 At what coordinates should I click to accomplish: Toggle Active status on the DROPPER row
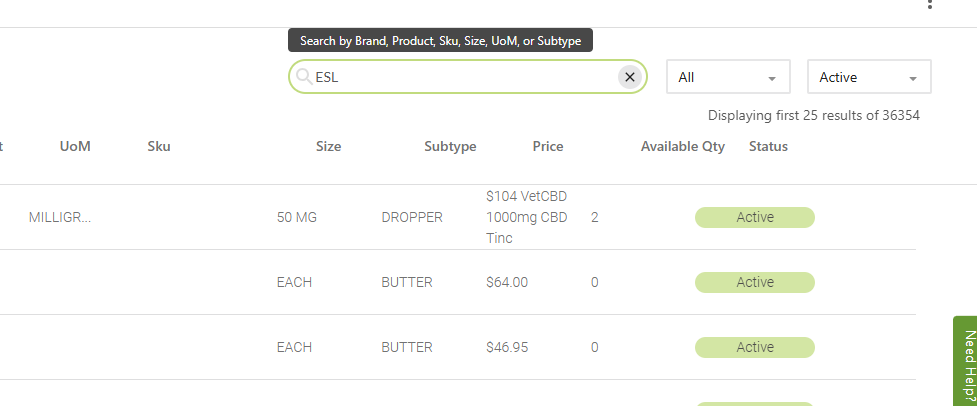(755, 217)
